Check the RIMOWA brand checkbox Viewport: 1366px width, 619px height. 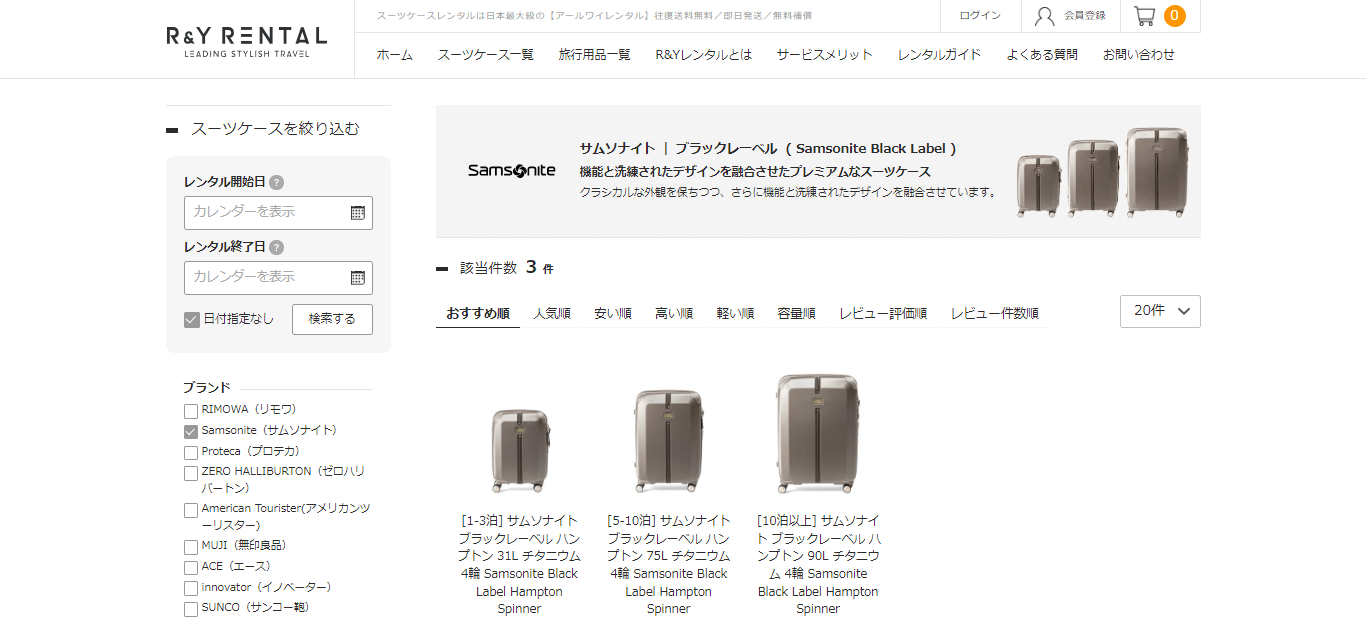(x=191, y=410)
